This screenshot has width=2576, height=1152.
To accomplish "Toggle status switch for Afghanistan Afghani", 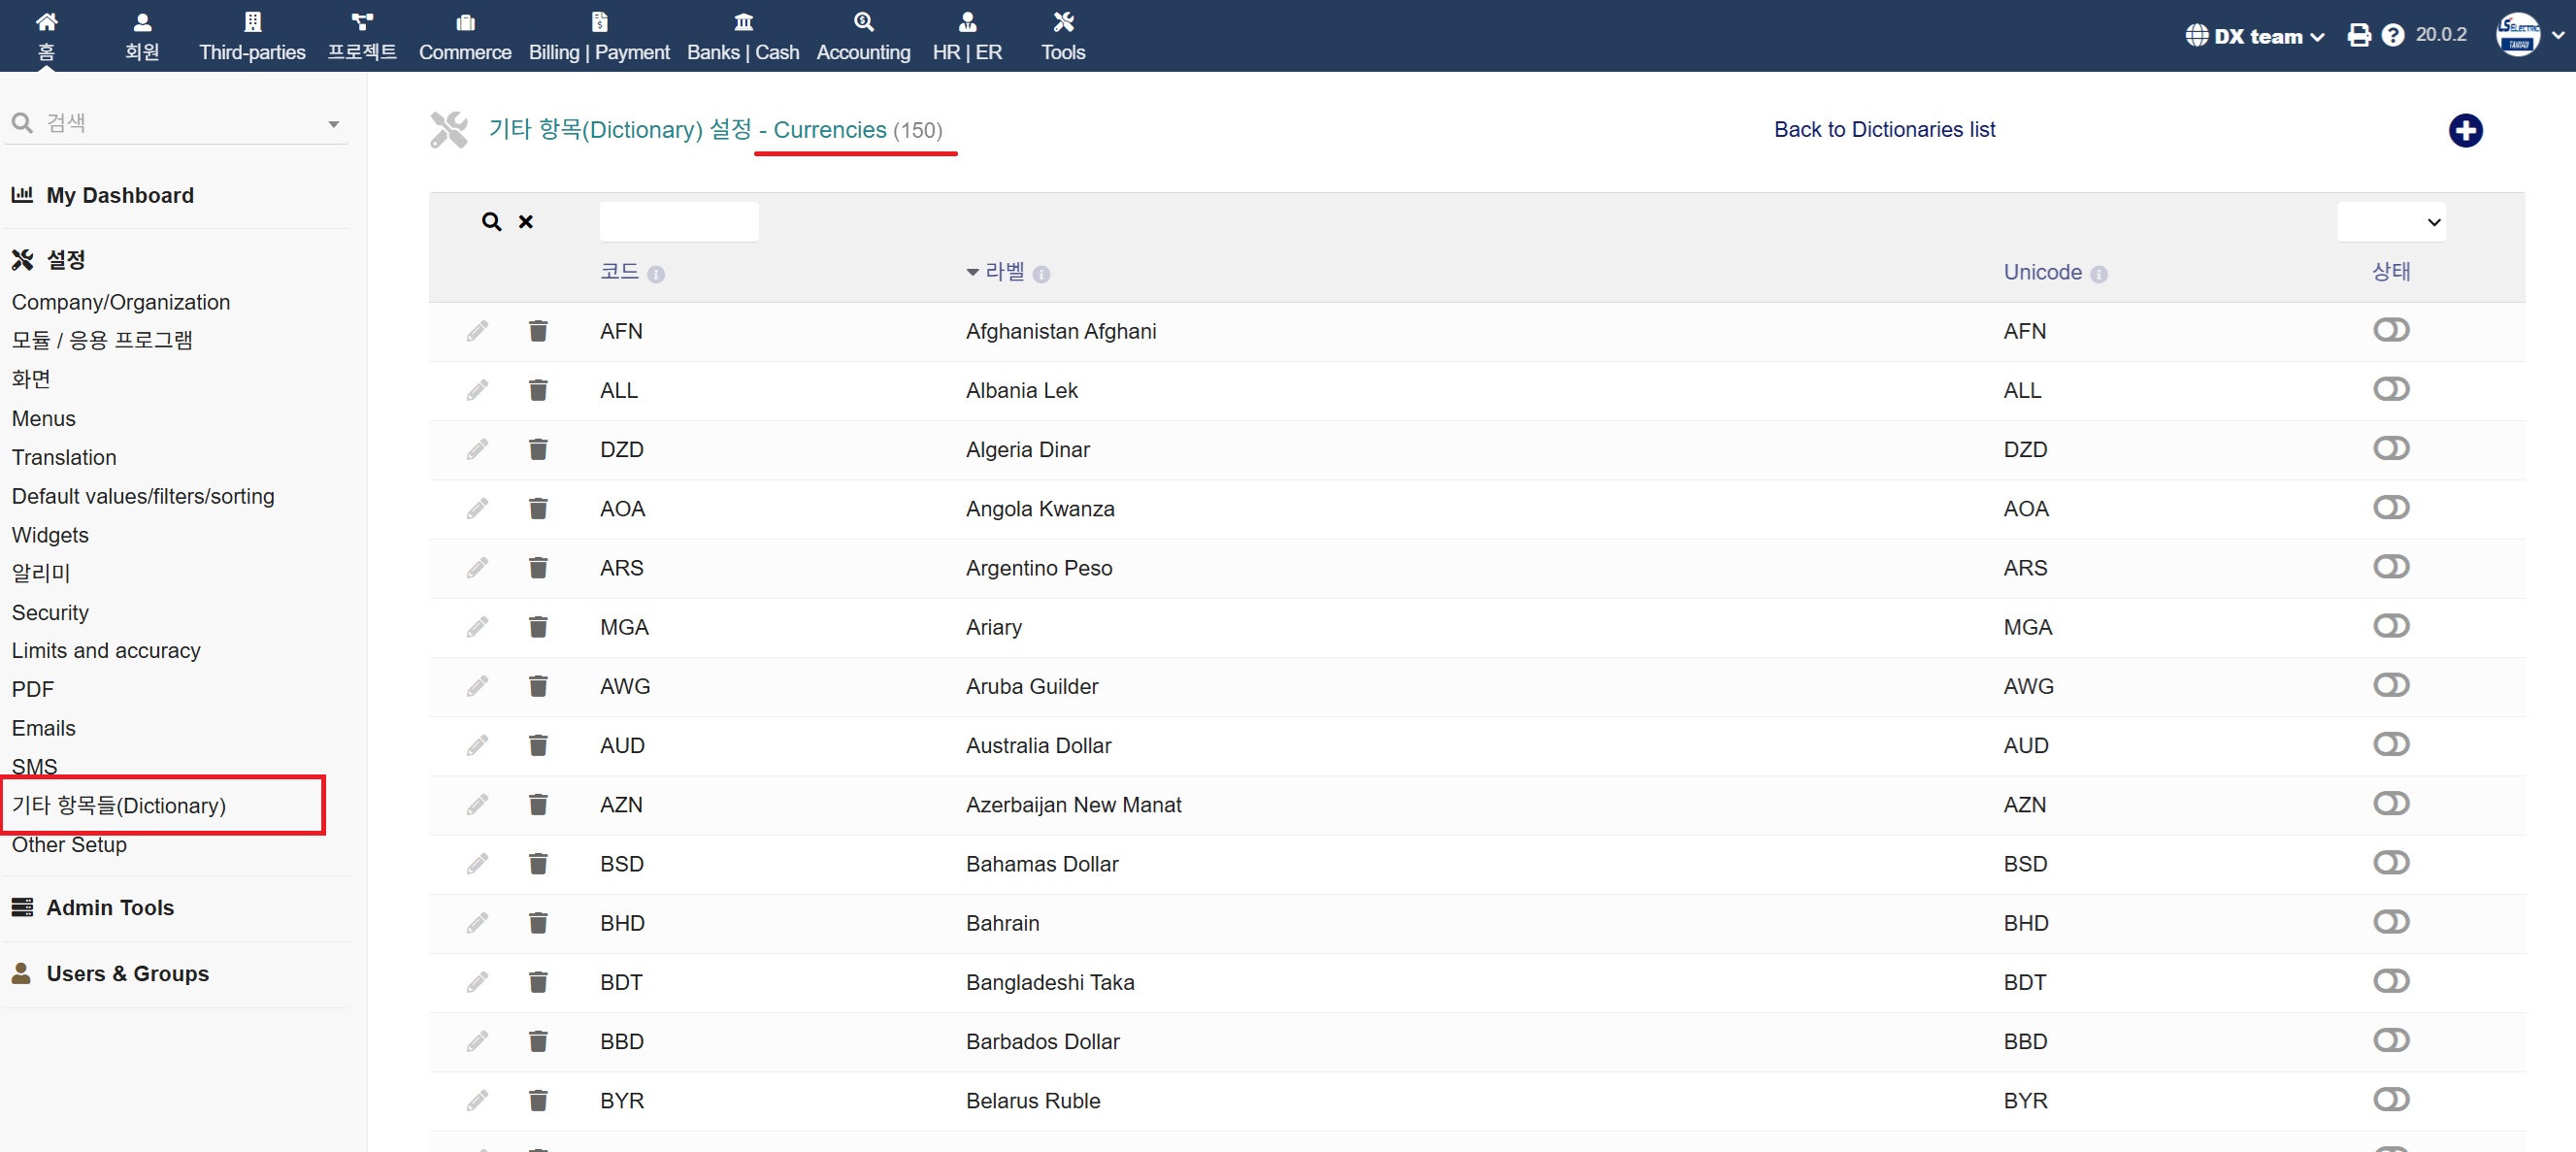I will pos(2390,330).
